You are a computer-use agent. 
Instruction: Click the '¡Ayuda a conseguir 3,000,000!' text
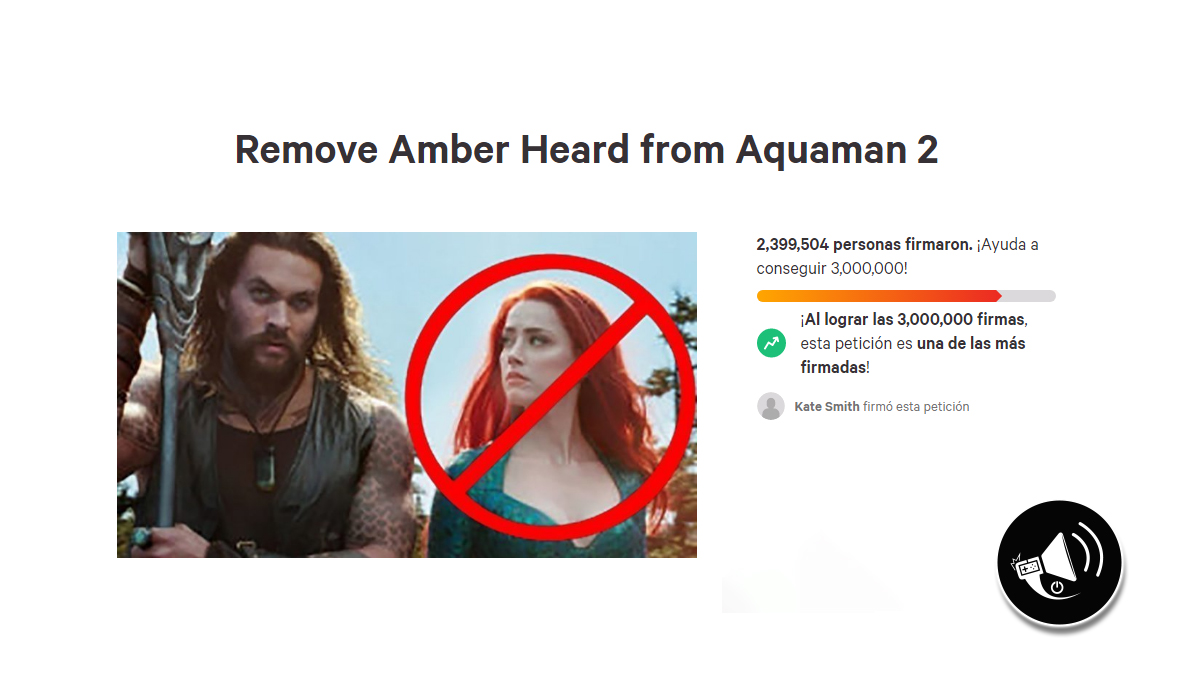click(898, 257)
